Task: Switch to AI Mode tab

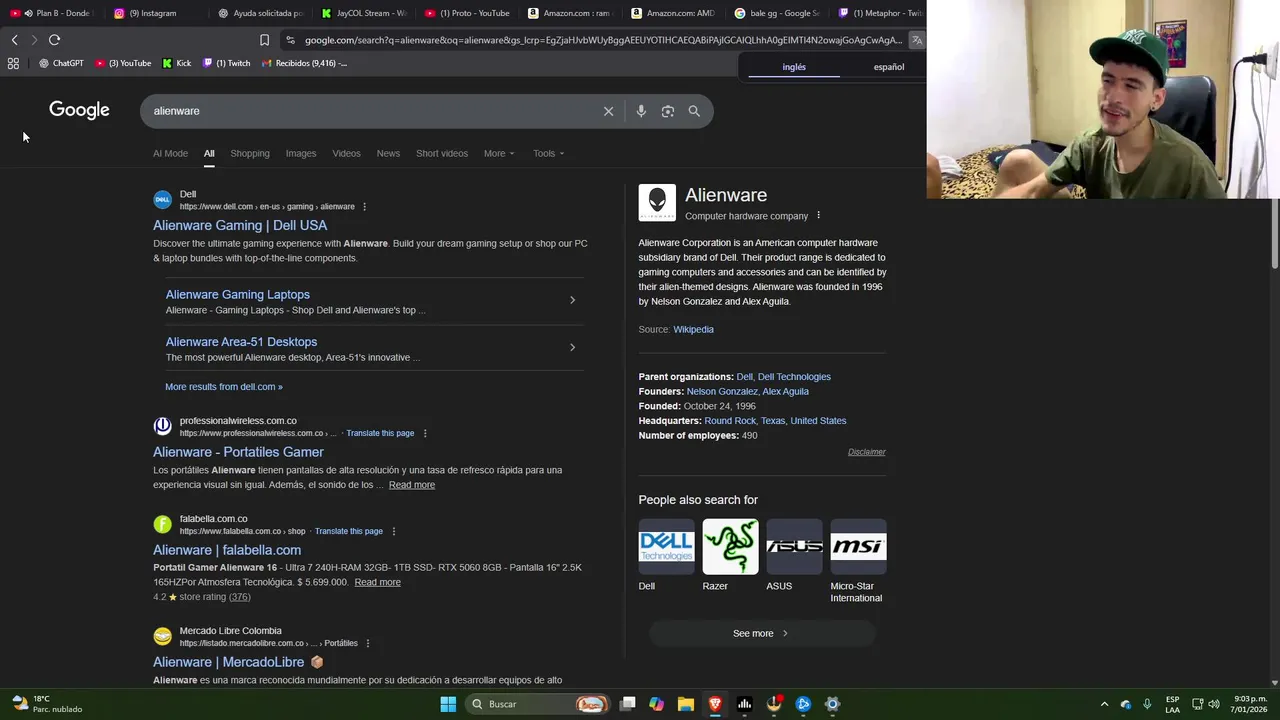Action: [170, 153]
